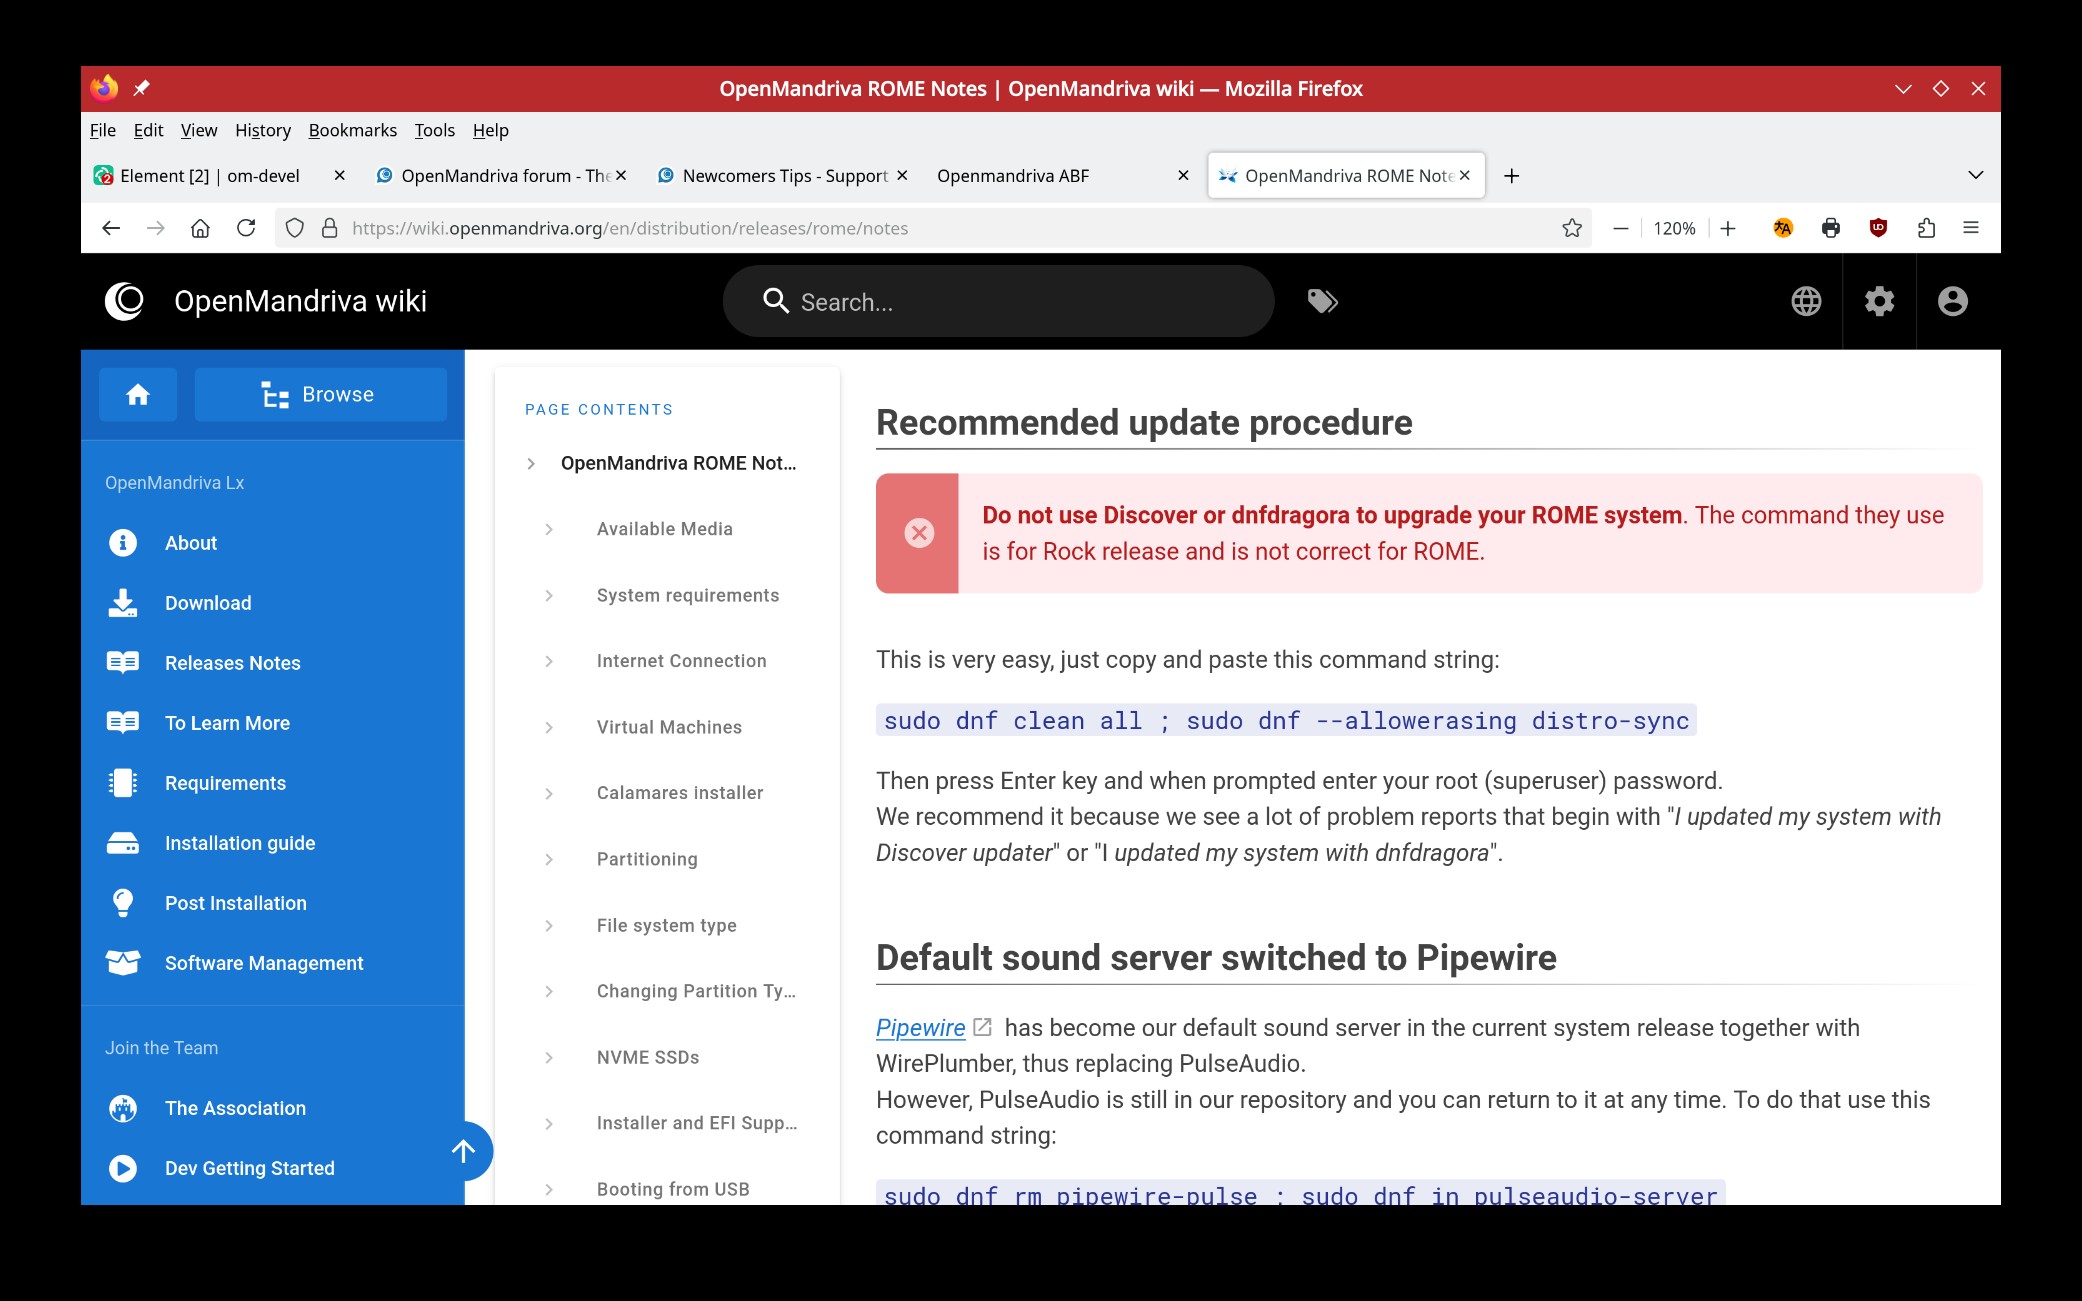The height and width of the screenshot is (1301, 2082).
Task: Click inside the wiki search field
Action: point(1000,301)
